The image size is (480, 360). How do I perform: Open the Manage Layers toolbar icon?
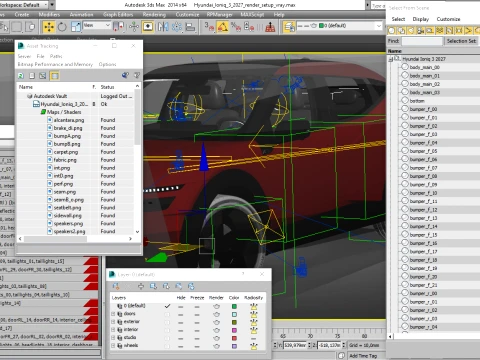(x=289, y=27)
